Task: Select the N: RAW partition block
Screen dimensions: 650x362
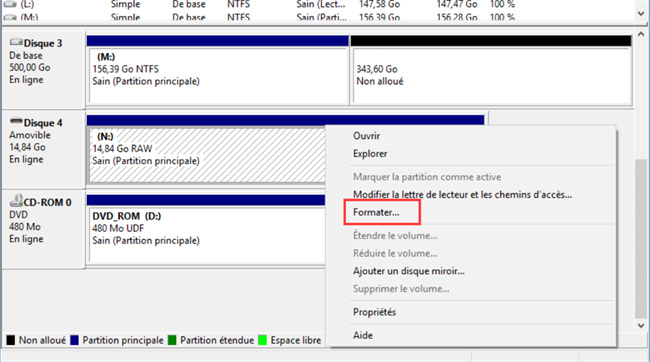Action: click(x=207, y=155)
